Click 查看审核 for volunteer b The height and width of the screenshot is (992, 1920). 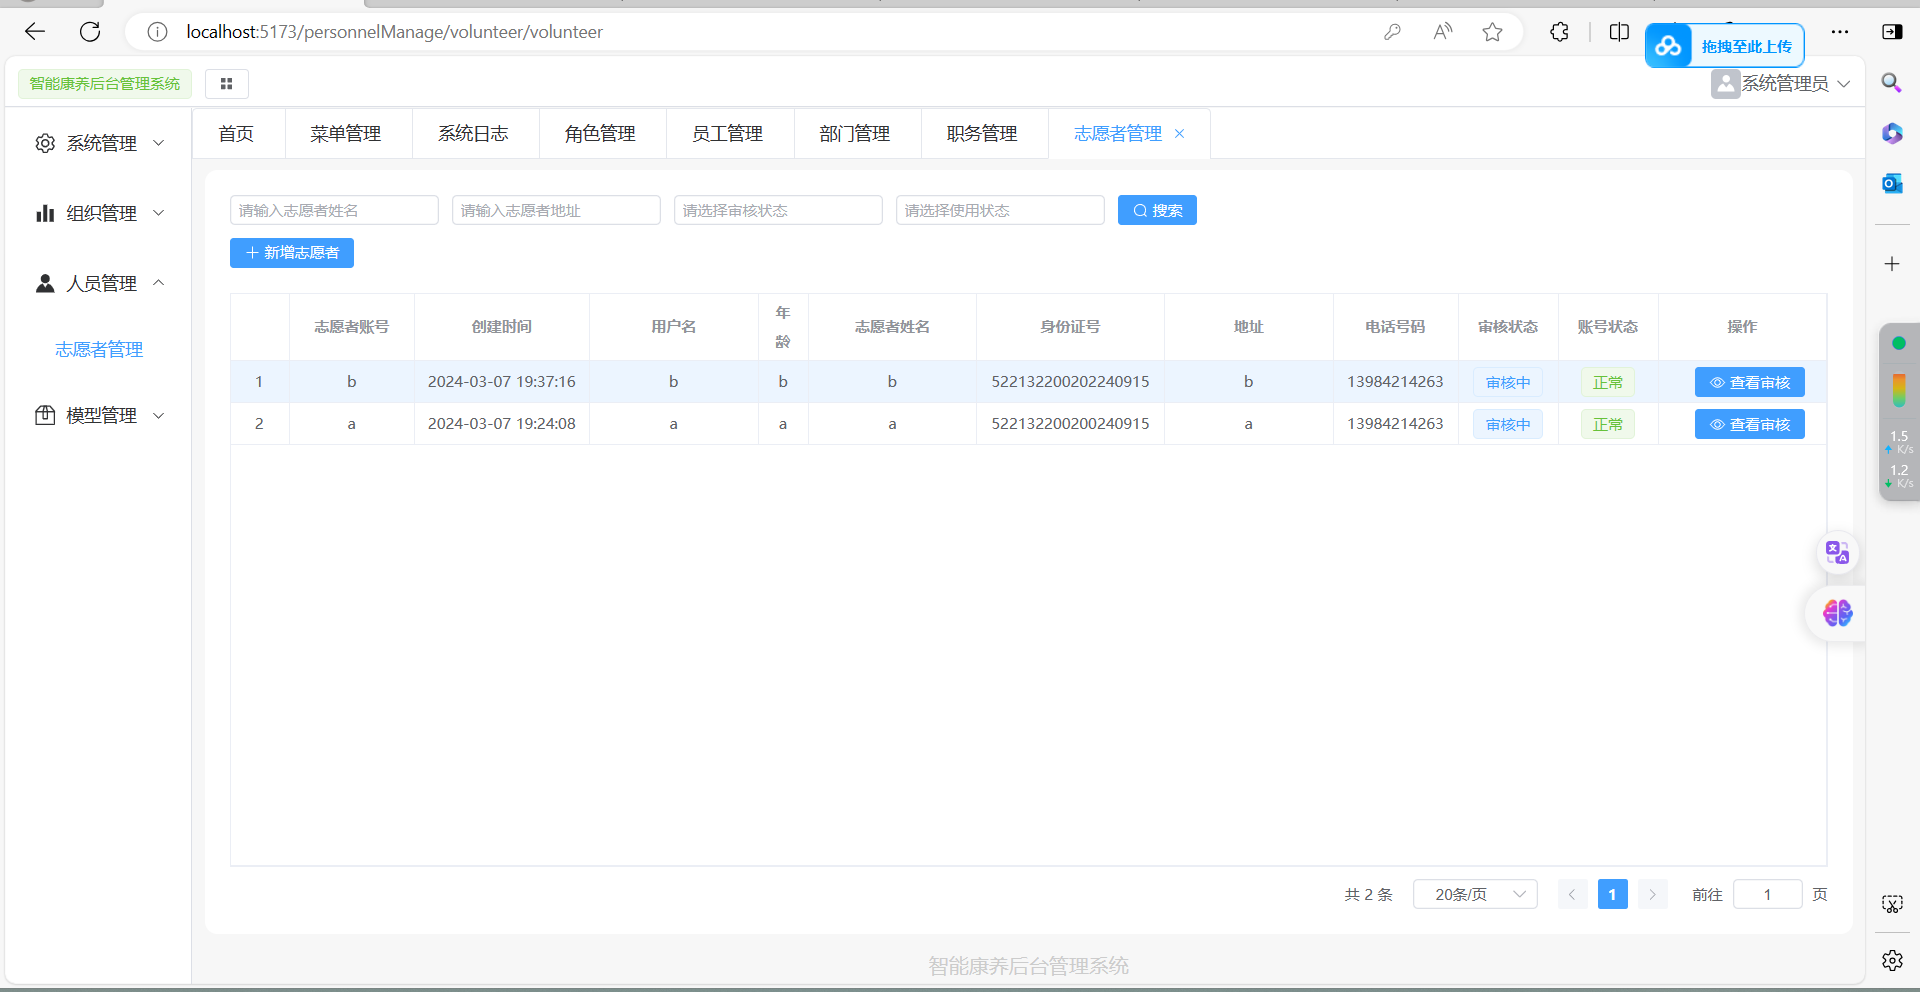point(1749,382)
